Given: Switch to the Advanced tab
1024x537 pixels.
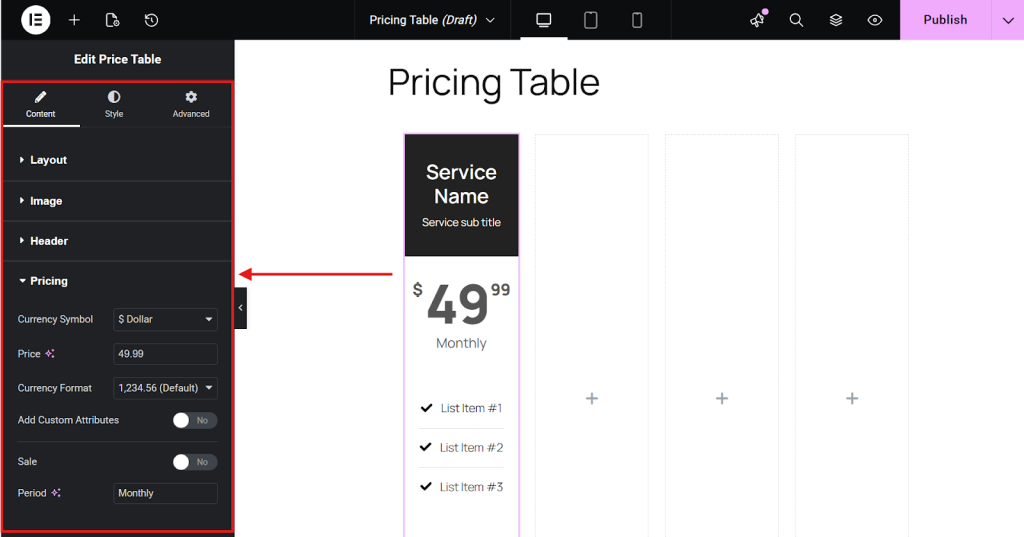Looking at the screenshot, I should click(x=191, y=104).
